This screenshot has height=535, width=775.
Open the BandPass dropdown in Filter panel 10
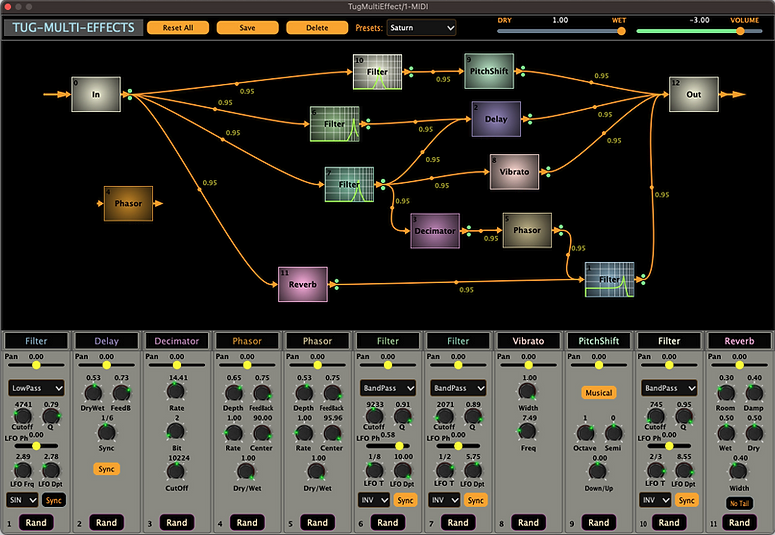[x=669, y=388]
